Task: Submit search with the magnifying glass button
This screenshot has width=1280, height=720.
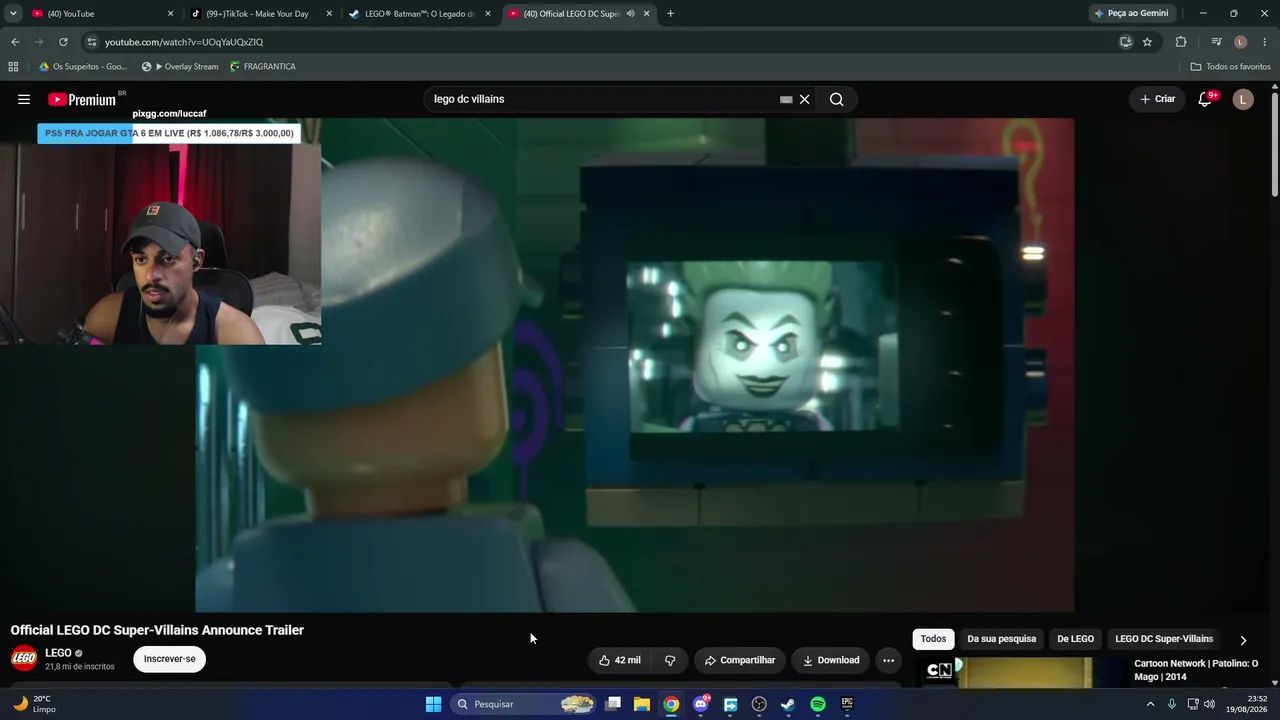Action: click(x=836, y=99)
